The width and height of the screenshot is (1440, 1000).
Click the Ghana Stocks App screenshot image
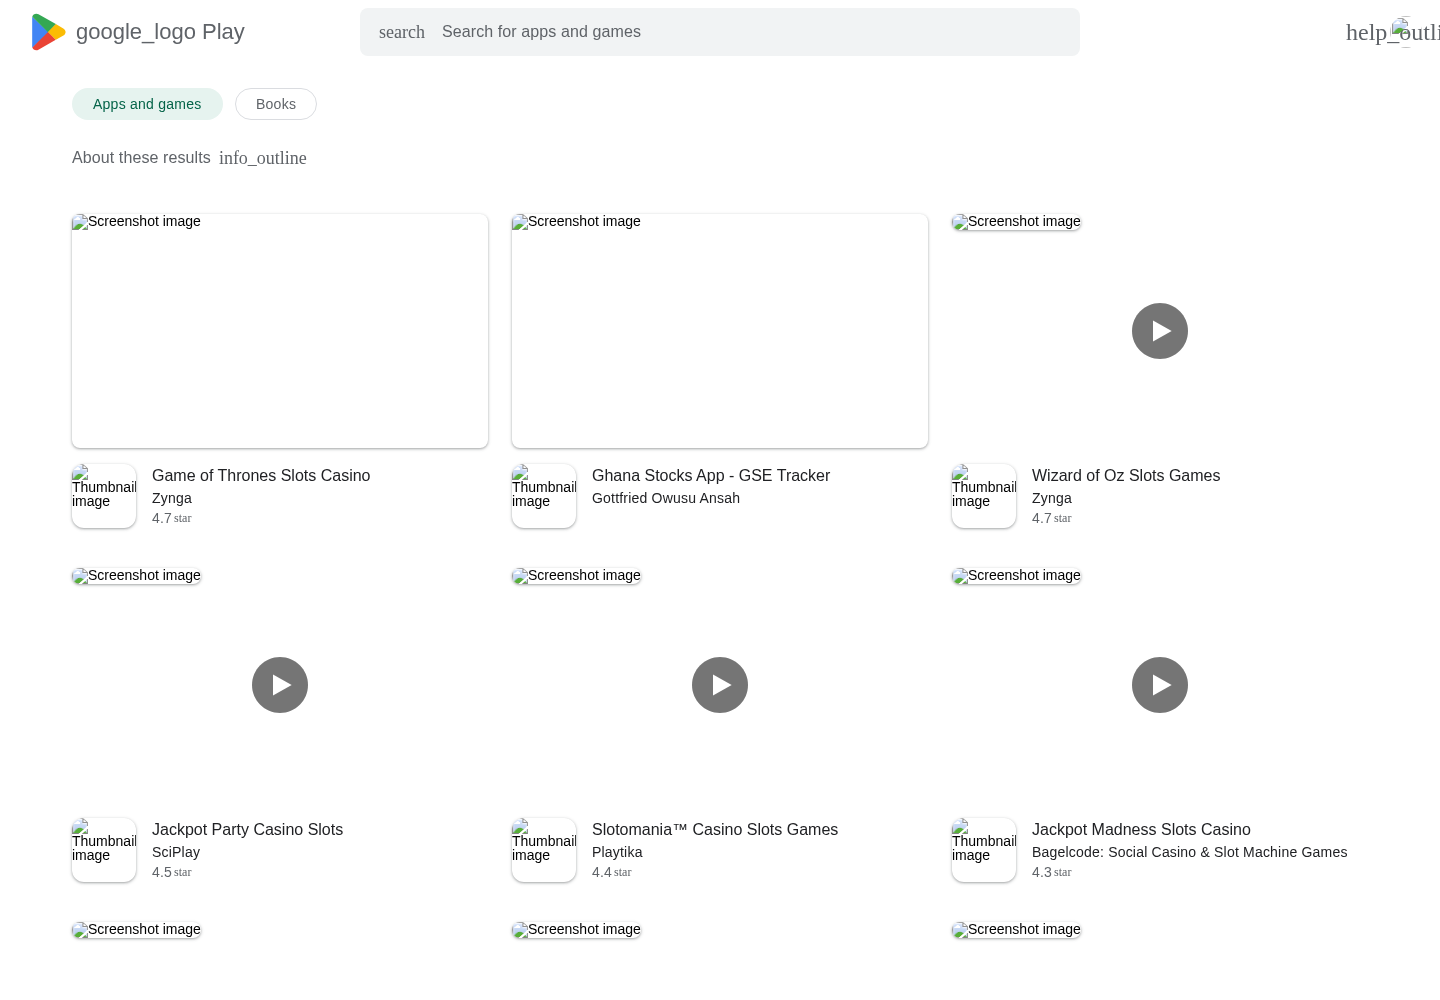pos(720,331)
